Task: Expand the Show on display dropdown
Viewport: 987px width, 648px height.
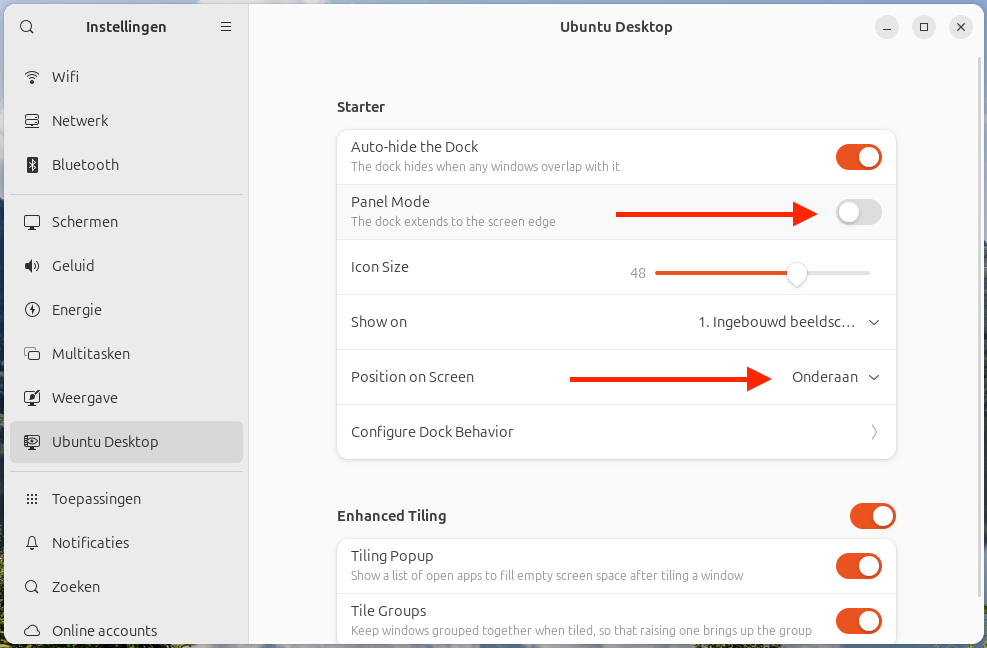Action: pos(788,322)
